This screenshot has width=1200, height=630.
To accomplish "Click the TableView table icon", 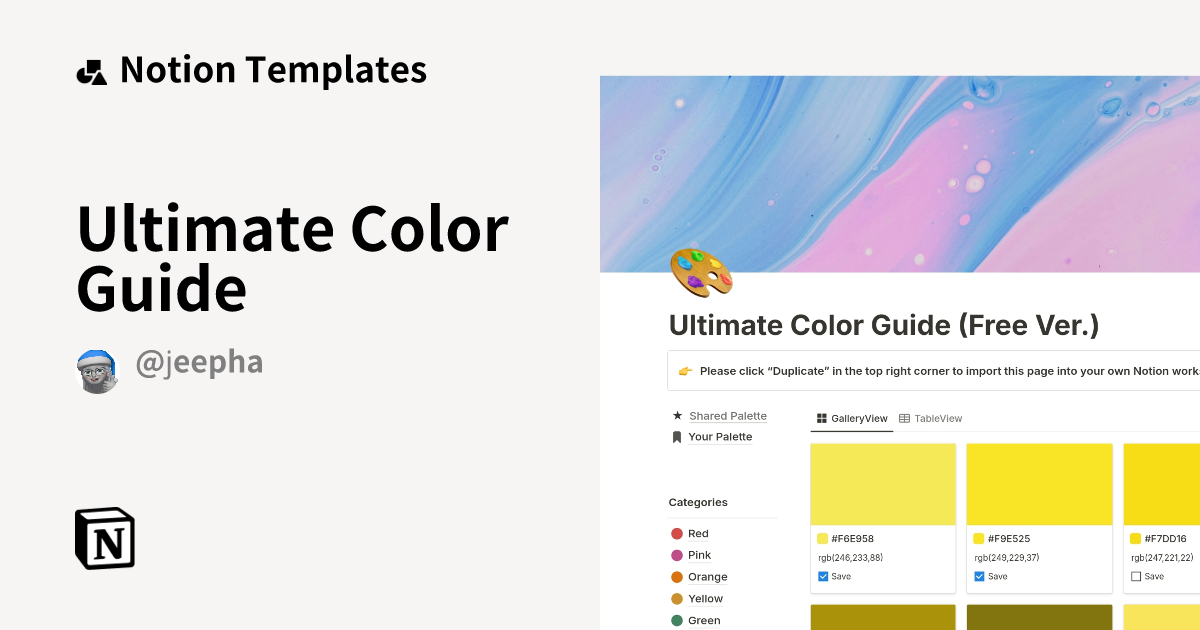I will coord(905,418).
